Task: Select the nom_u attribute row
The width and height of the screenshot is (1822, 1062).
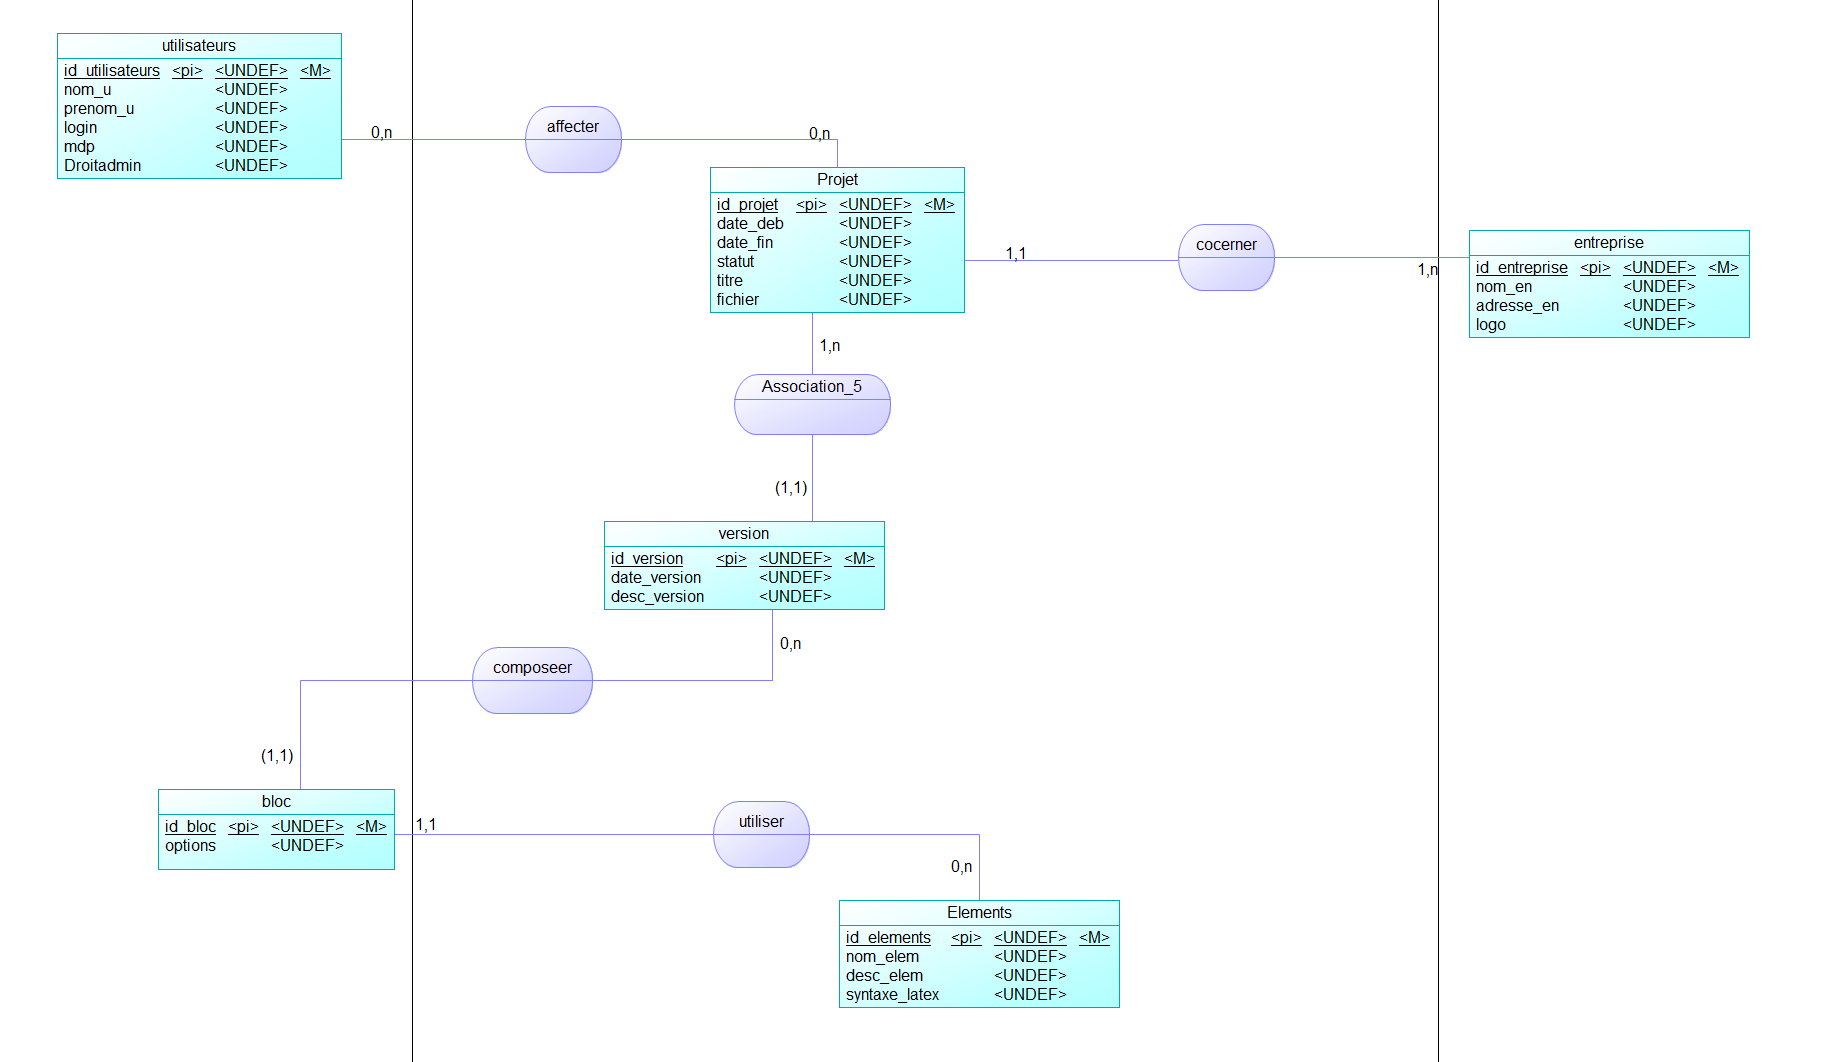Action: [x=88, y=90]
